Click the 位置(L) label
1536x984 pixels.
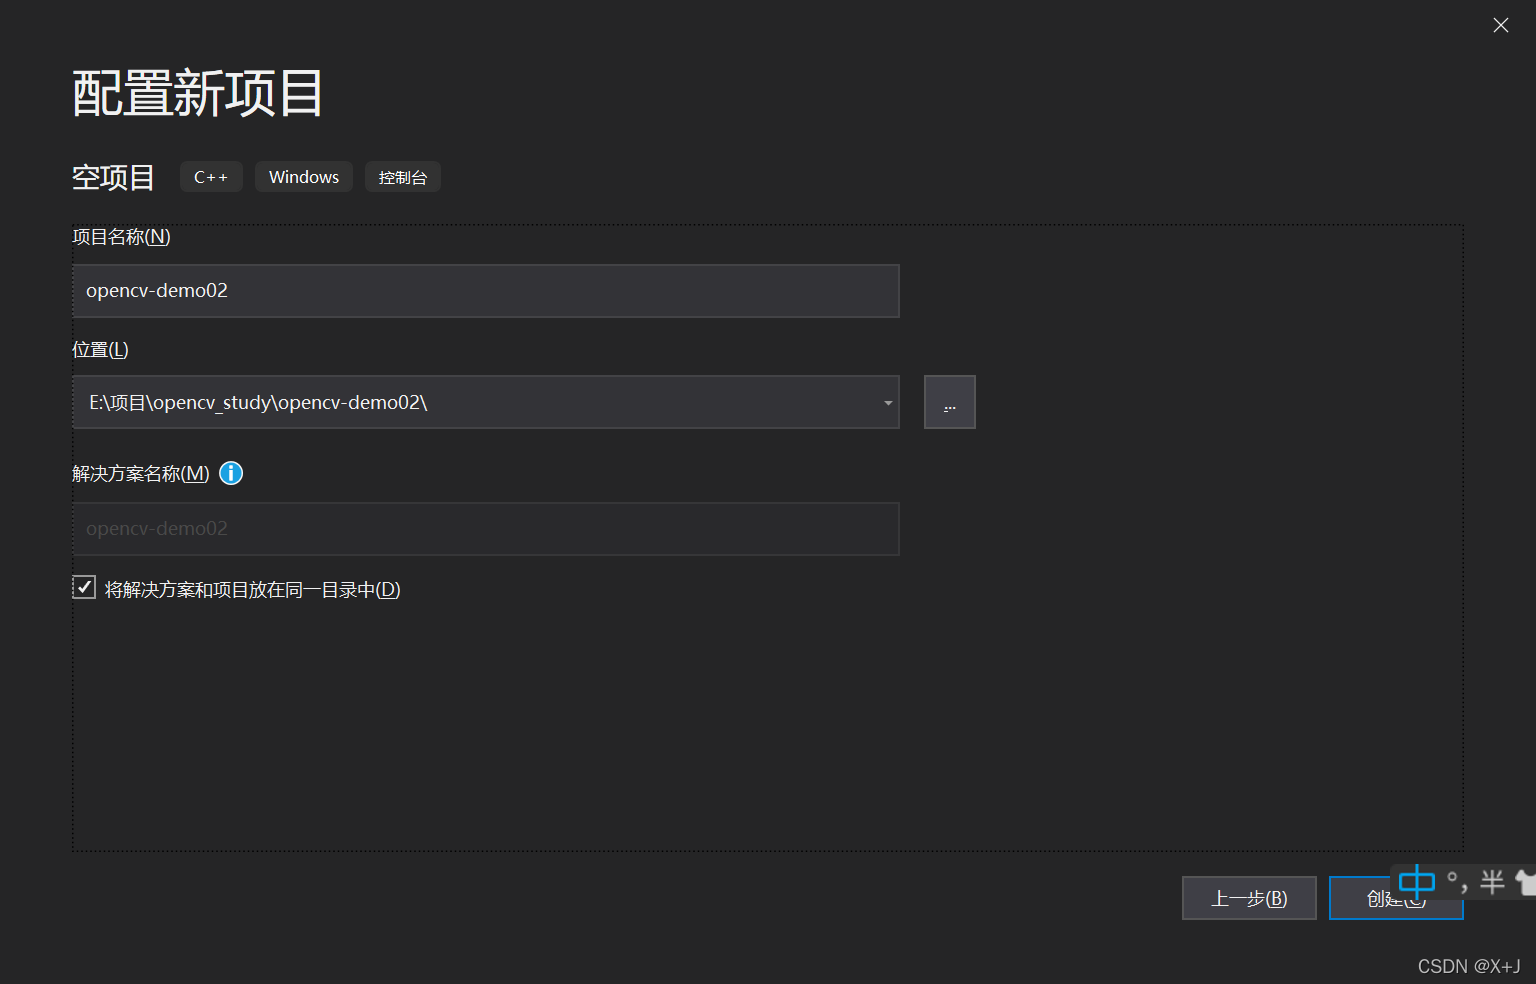(100, 350)
